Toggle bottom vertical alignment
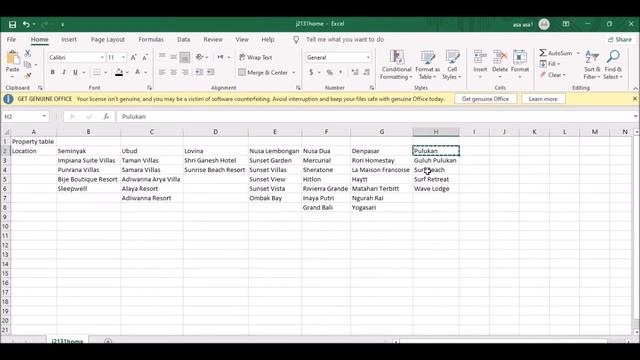 (x=184, y=57)
